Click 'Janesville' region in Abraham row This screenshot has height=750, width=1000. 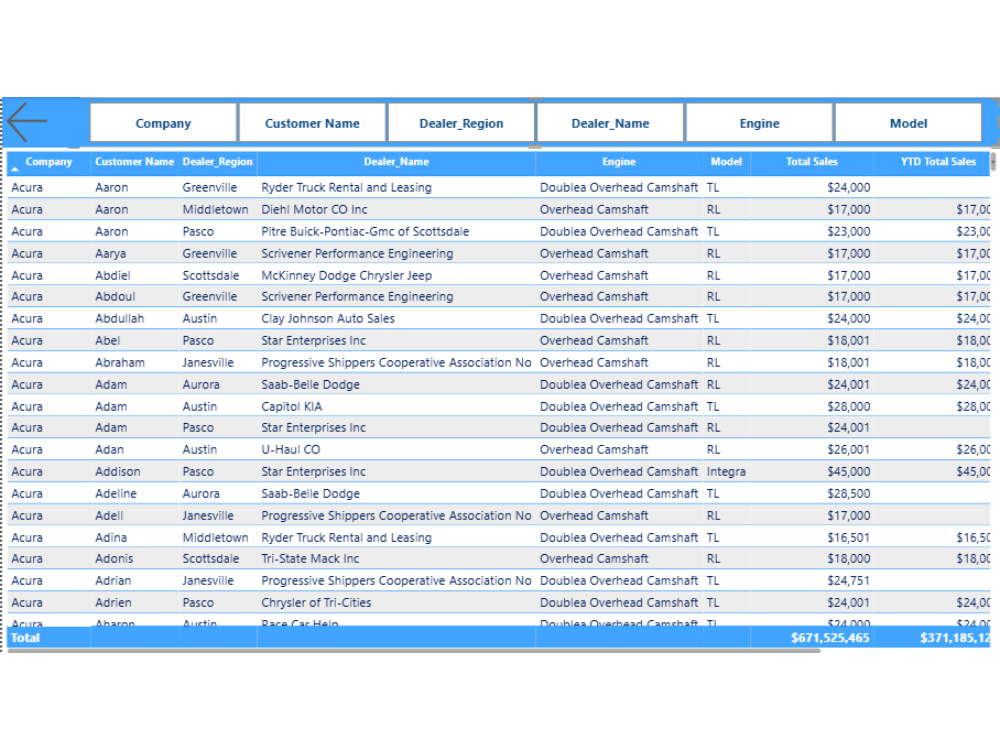pyautogui.click(x=208, y=363)
